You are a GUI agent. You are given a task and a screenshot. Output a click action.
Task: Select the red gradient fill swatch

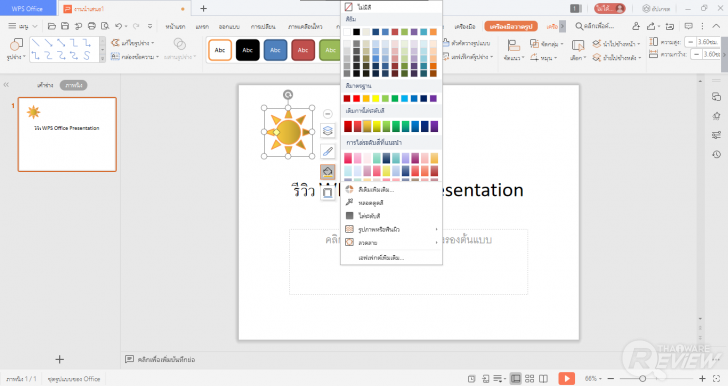click(348, 126)
